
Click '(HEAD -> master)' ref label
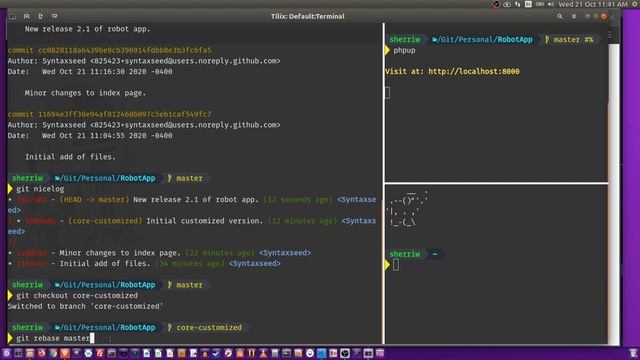(x=94, y=200)
